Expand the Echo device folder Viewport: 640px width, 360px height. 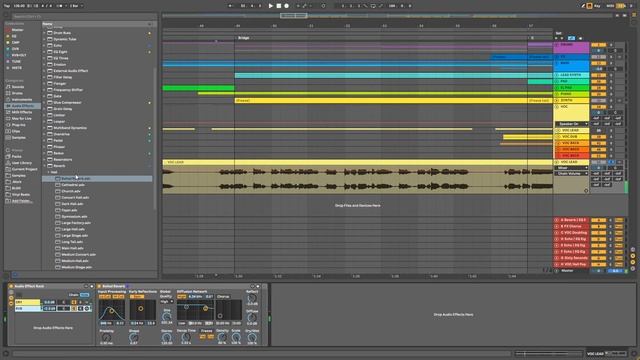[x=44, y=46]
